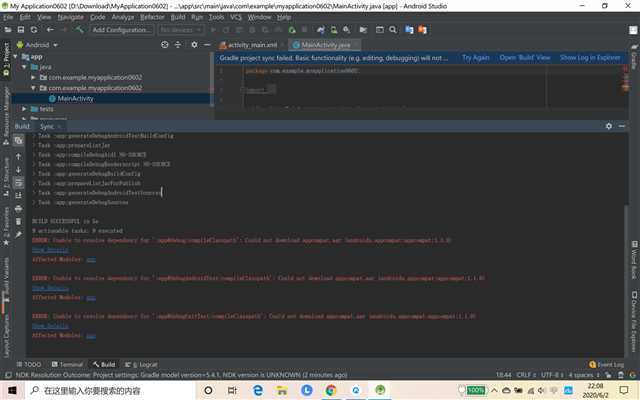Hide the Build panel with minus icon

(622, 126)
